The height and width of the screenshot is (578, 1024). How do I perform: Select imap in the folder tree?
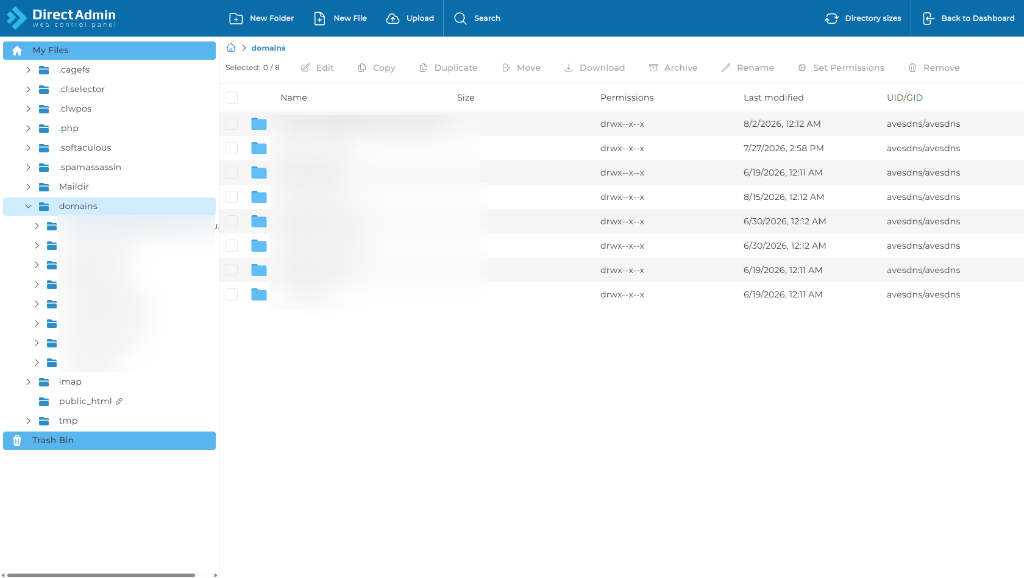pos(70,382)
